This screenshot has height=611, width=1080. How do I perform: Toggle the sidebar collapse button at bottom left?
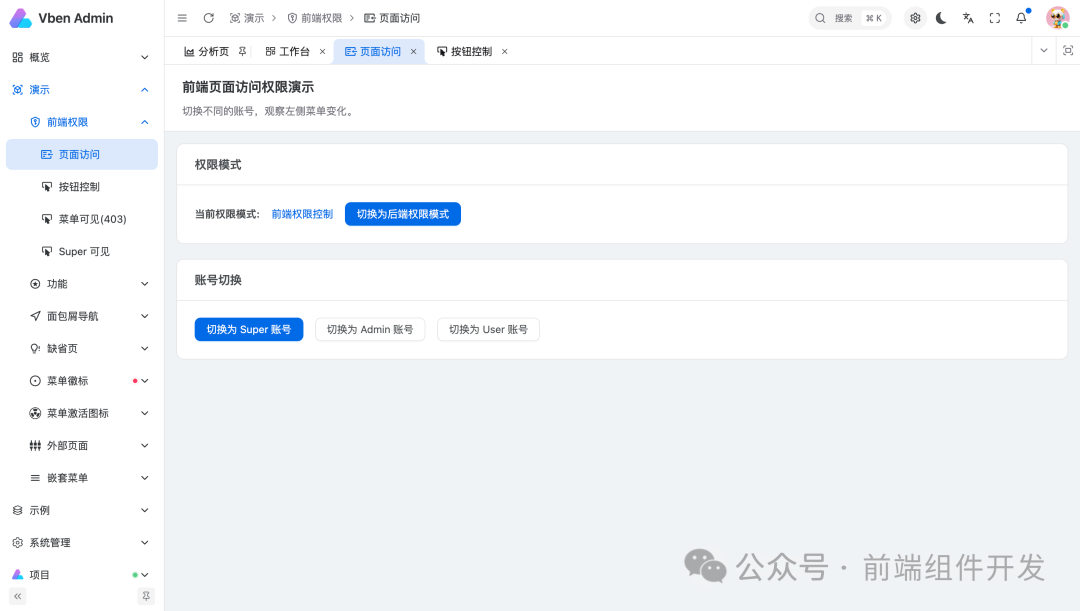tap(16, 595)
